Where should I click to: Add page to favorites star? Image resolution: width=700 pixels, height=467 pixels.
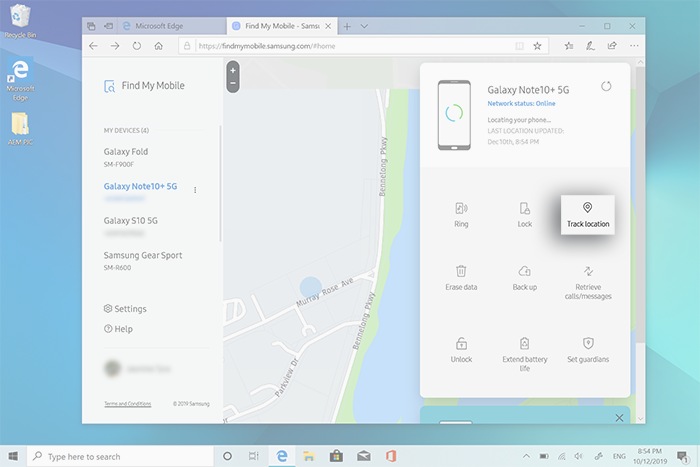[538, 46]
